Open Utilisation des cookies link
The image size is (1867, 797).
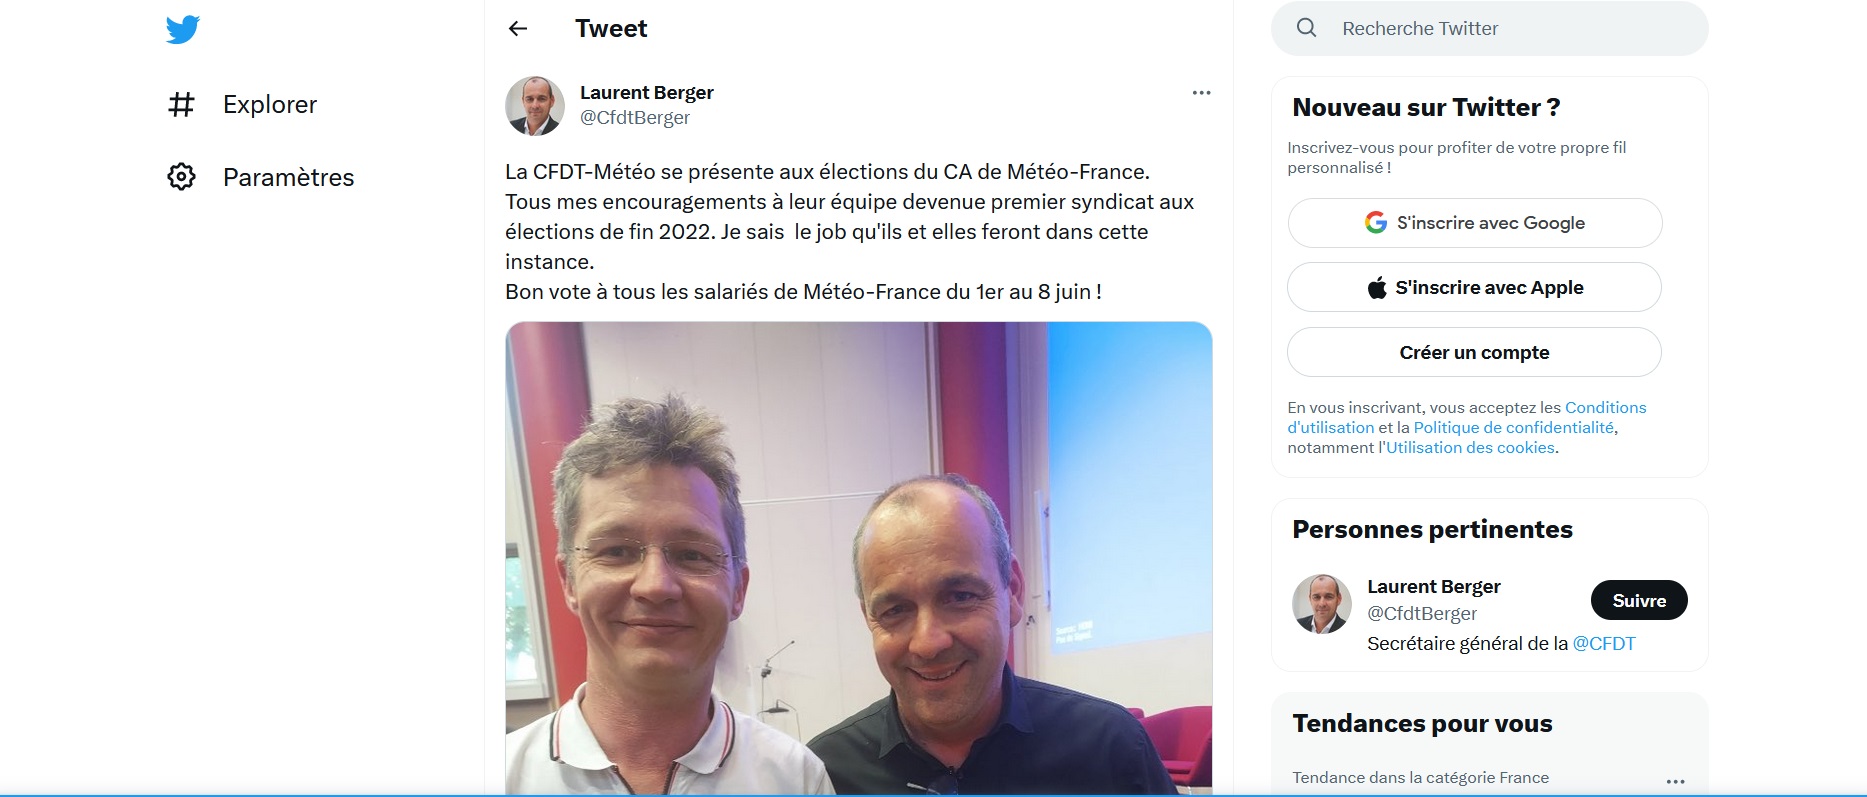pos(1470,448)
